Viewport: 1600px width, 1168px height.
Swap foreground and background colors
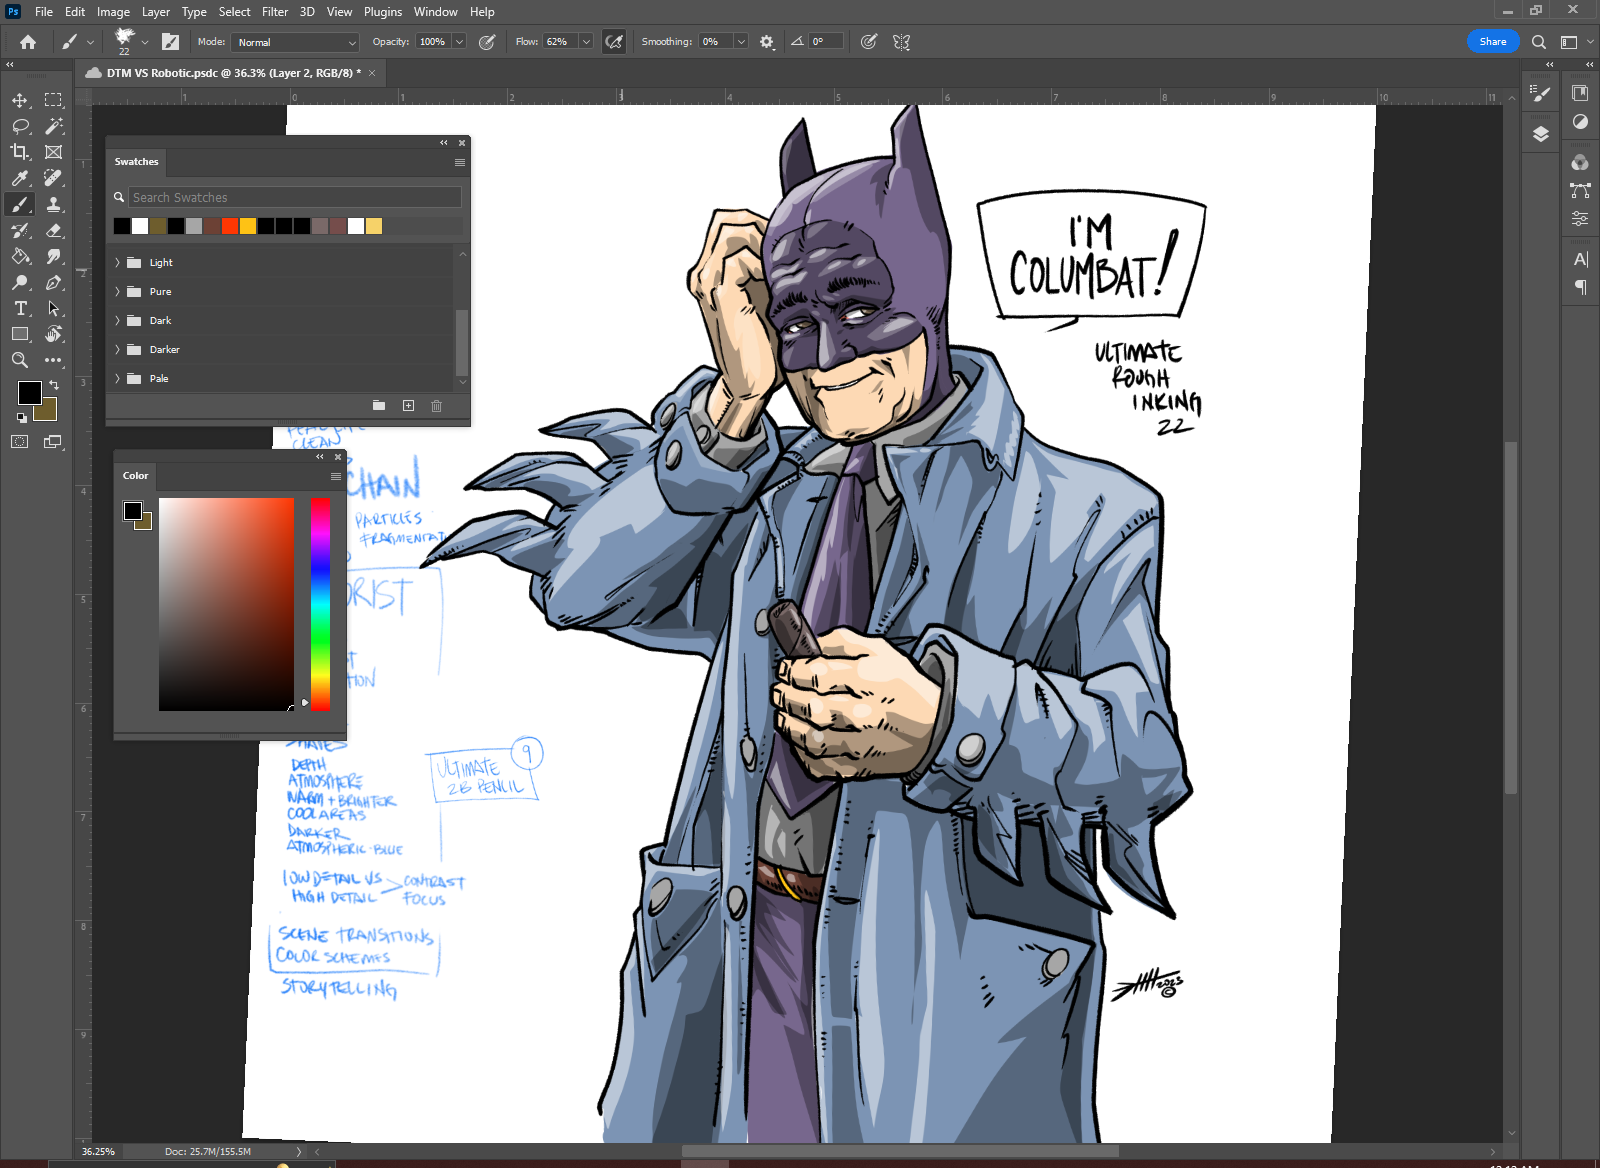(x=54, y=385)
